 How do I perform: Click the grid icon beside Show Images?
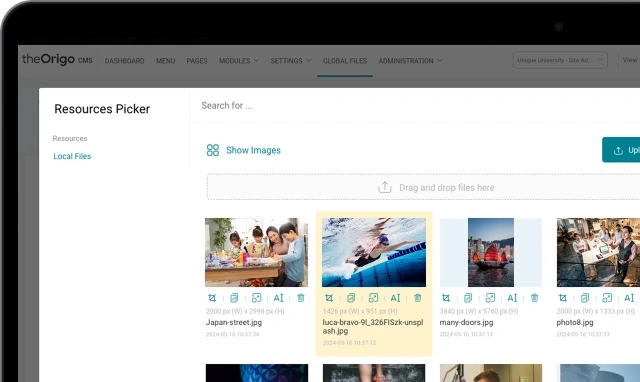(213, 150)
